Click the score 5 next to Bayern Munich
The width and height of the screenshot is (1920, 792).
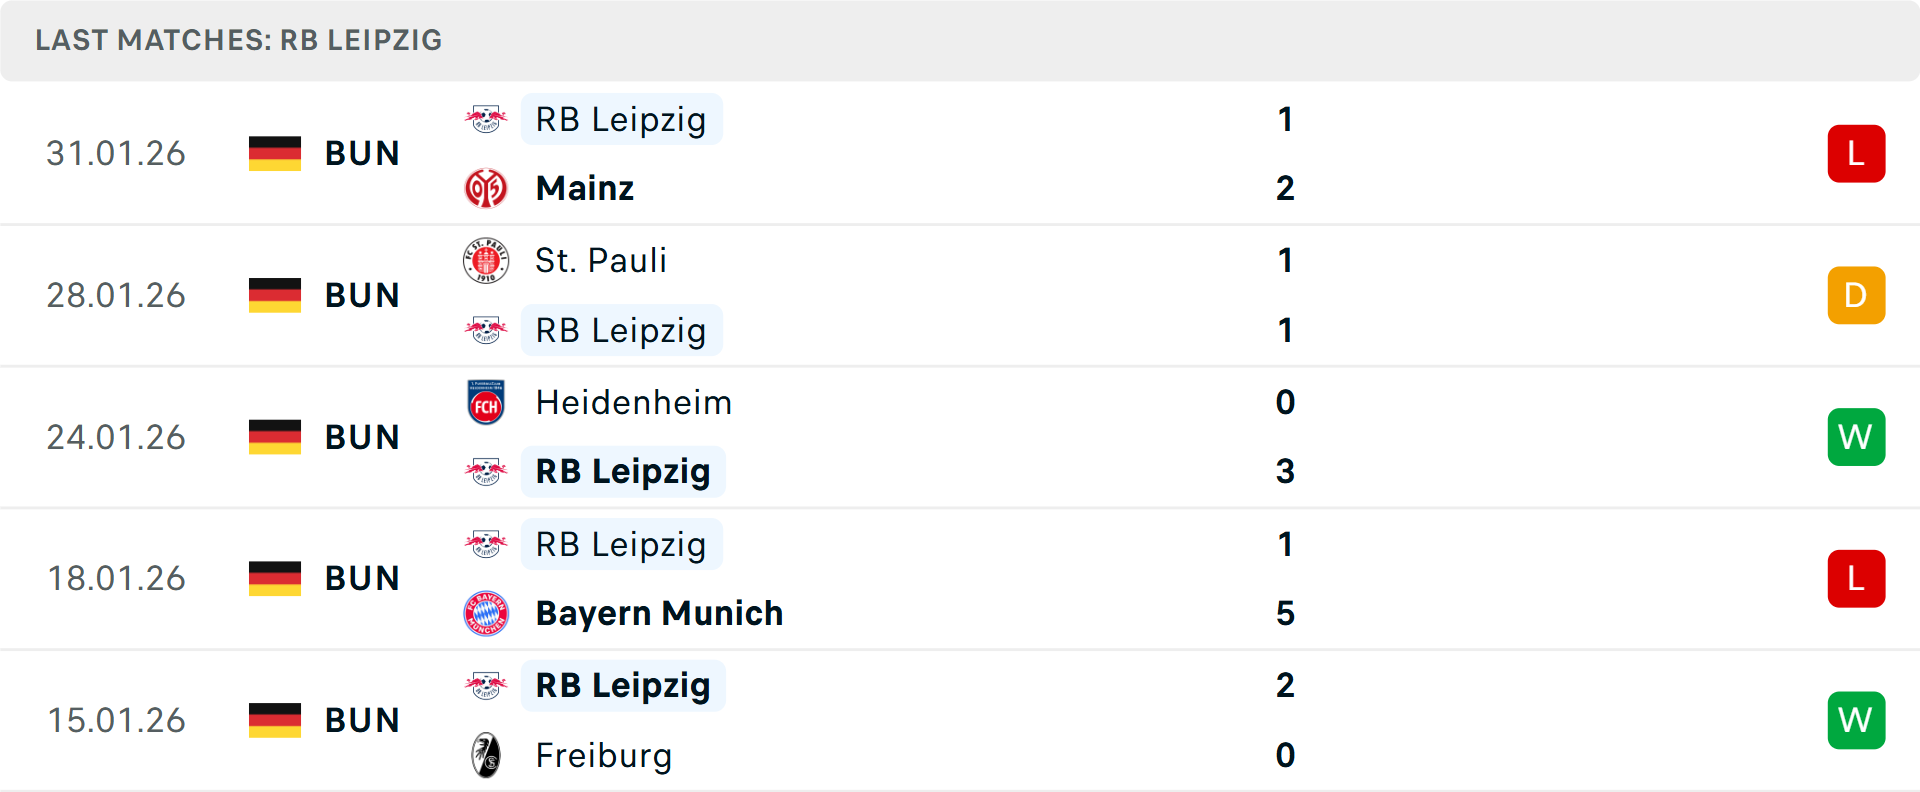pyautogui.click(x=1285, y=613)
